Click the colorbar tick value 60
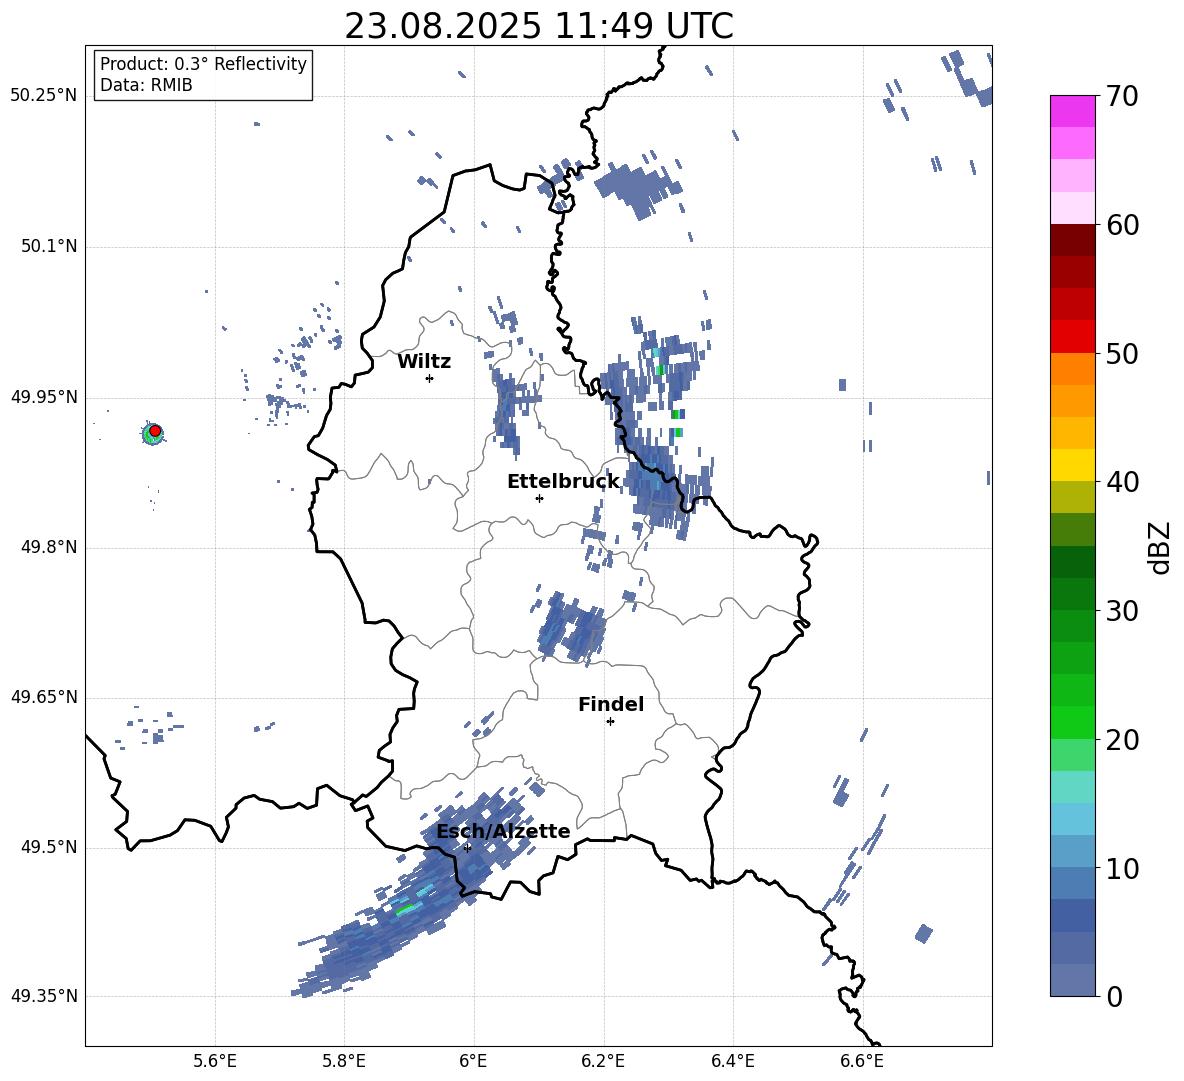 point(1122,225)
